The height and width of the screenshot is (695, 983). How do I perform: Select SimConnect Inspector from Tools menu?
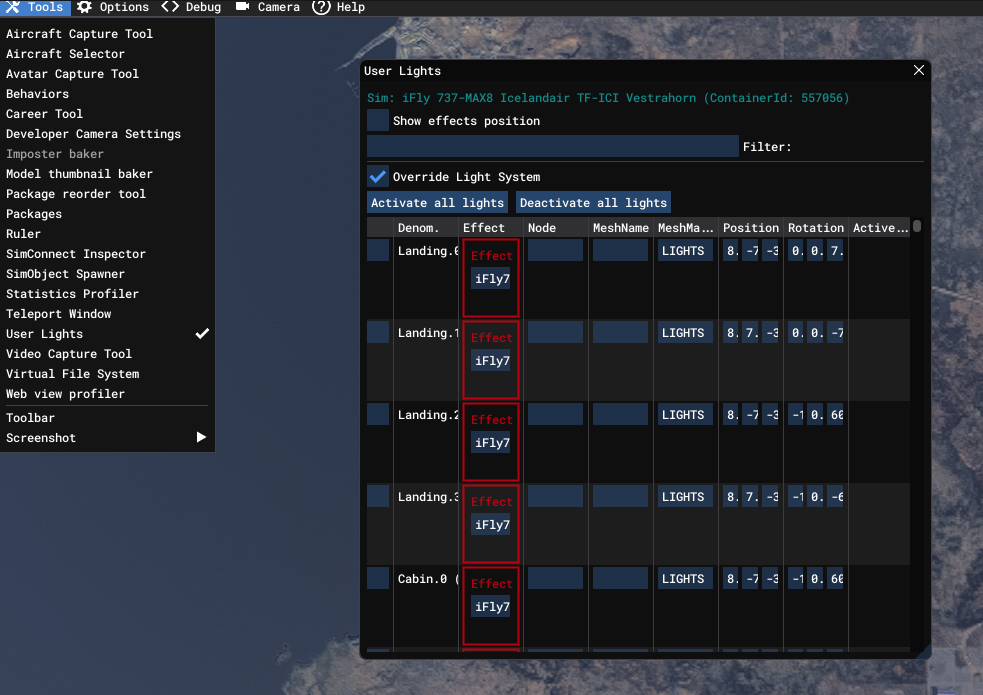pyautogui.click(x=76, y=254)
